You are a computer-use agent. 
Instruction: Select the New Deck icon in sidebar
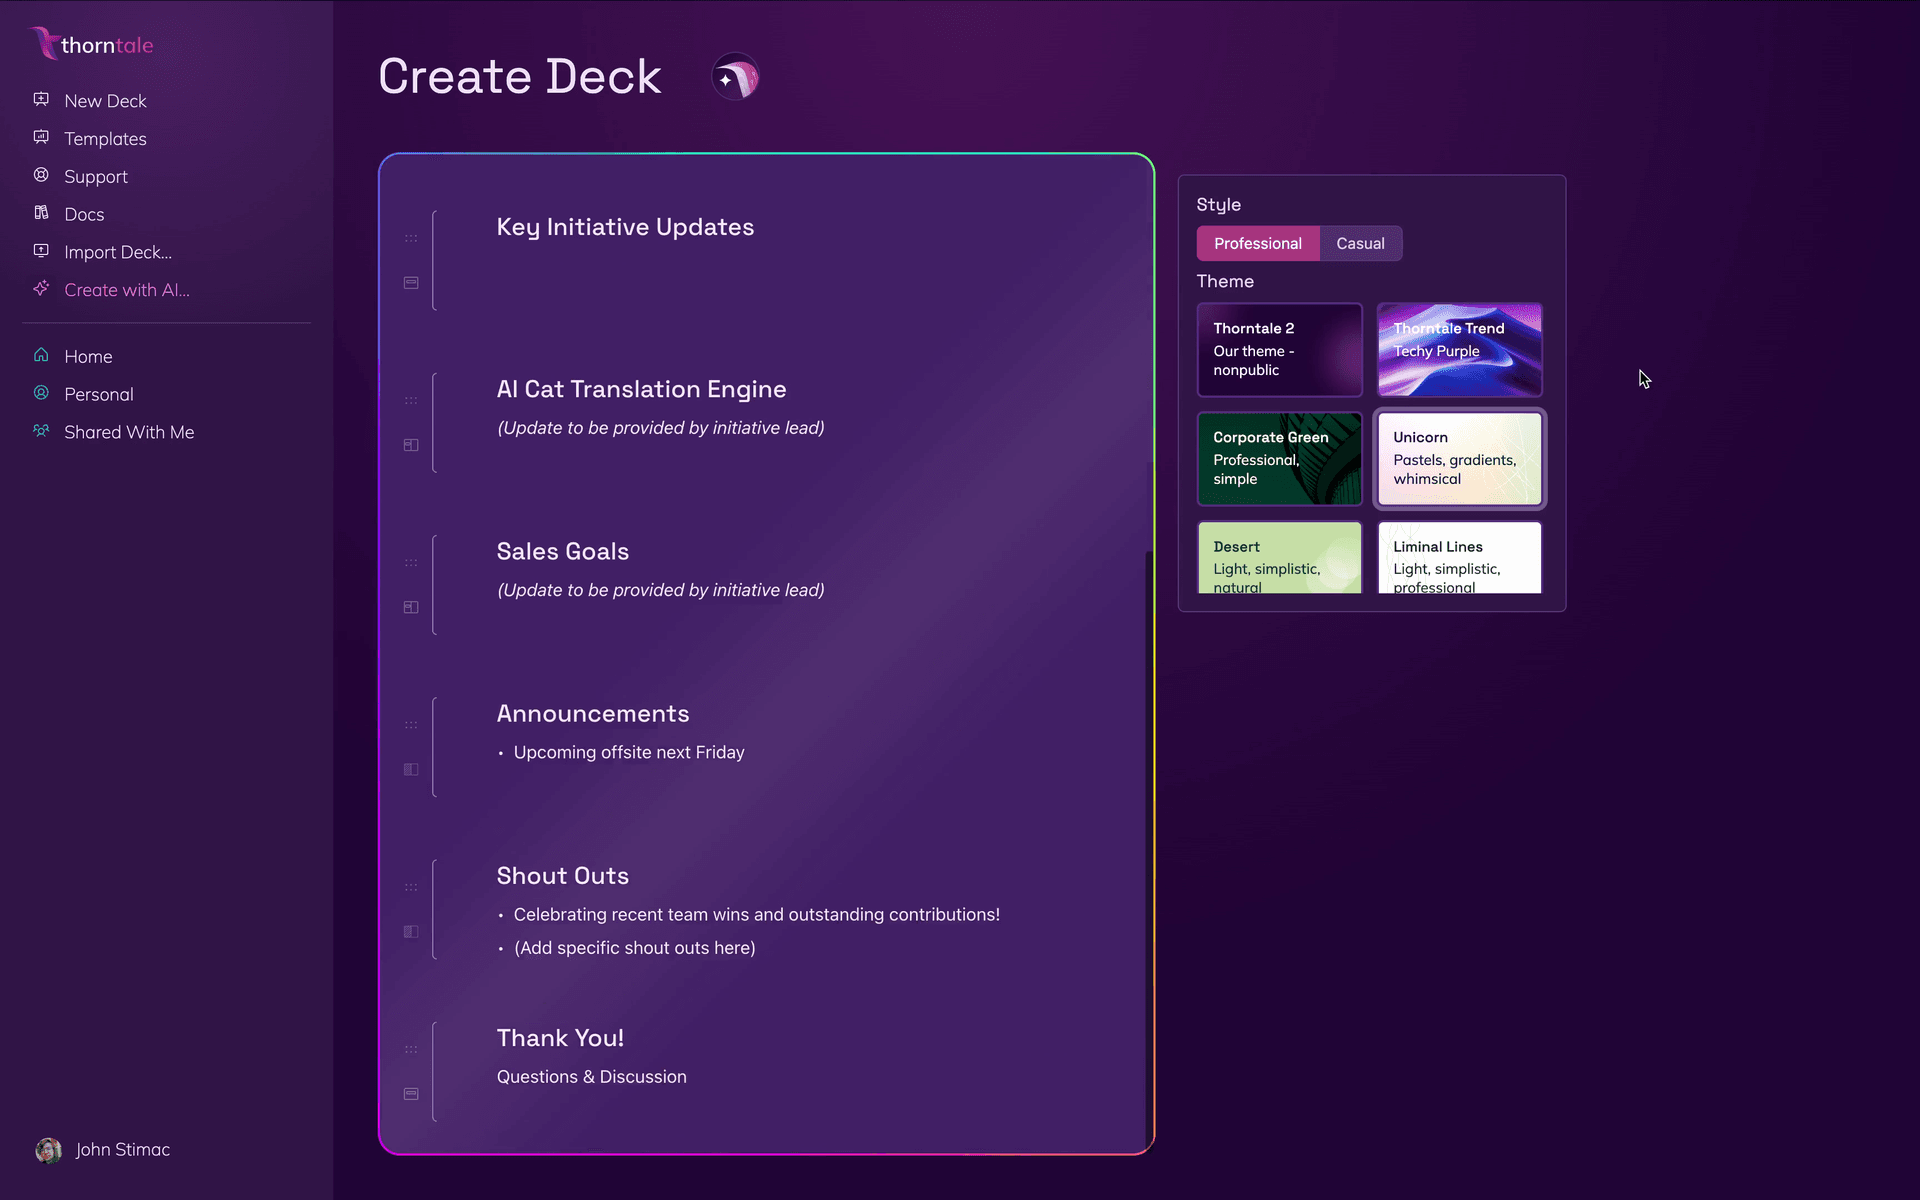pos(41,100)
